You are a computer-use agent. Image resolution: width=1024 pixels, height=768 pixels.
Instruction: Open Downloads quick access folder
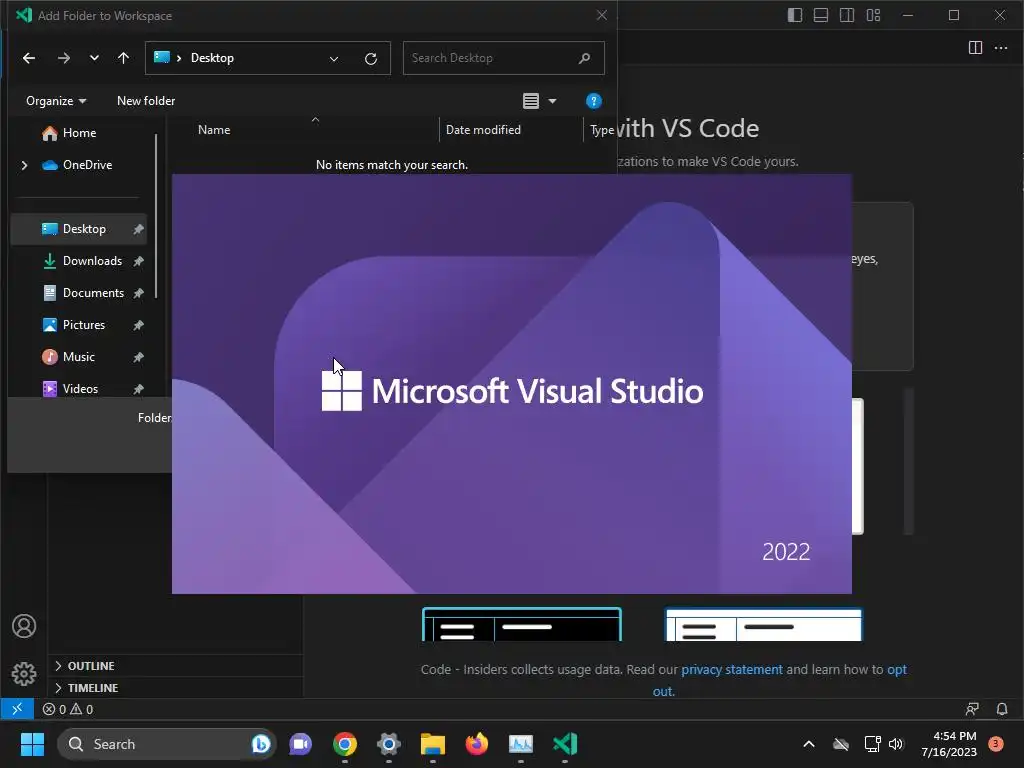click(91, 261)
